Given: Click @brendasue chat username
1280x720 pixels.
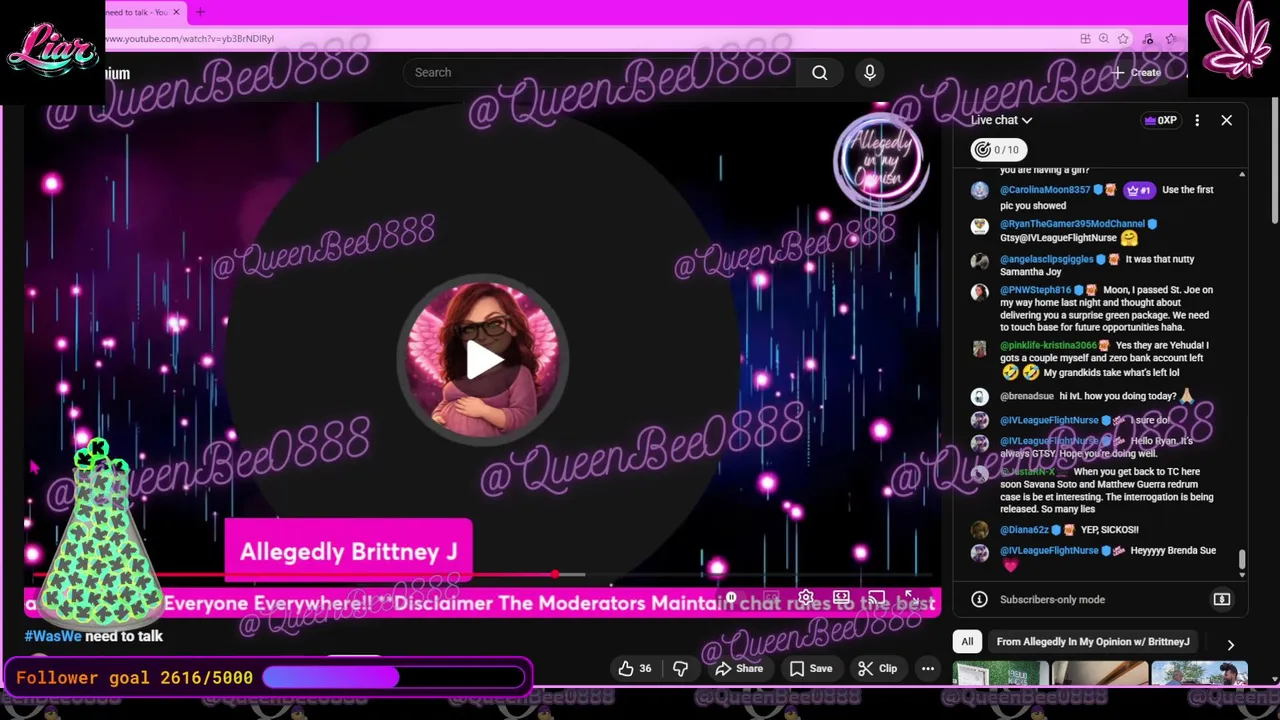Looking at the screenshot, I should pyautogui.click(x=1027, y=396).
